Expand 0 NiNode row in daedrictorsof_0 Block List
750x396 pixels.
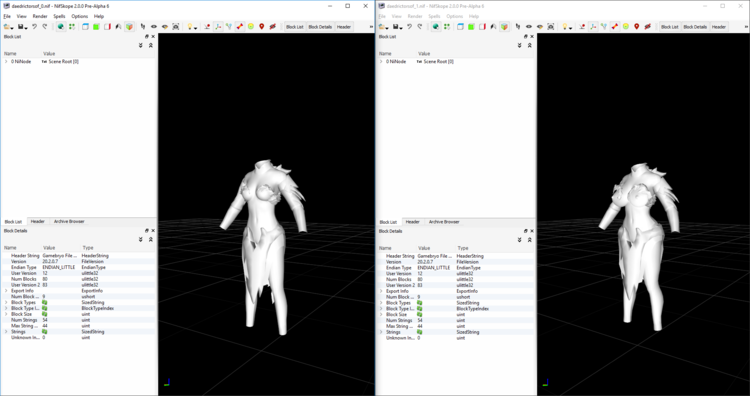tap(6, 62)
